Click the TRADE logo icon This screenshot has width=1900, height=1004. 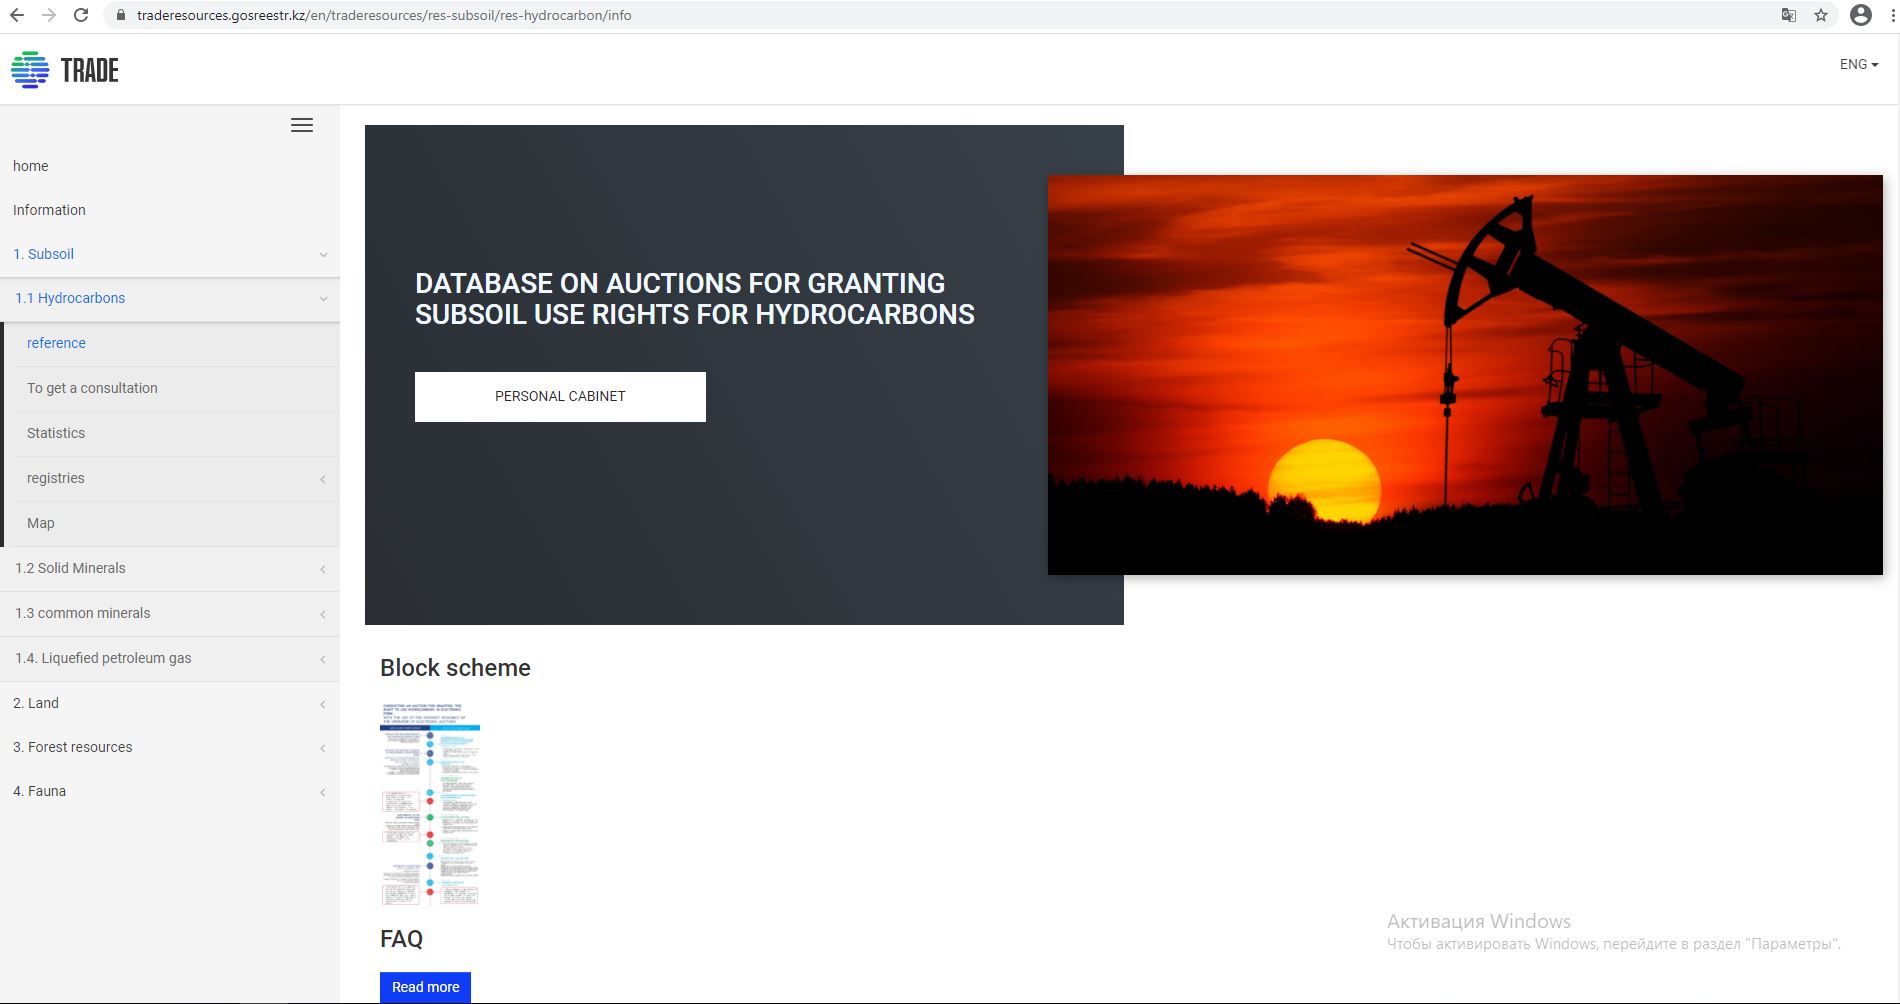(30, 70)
